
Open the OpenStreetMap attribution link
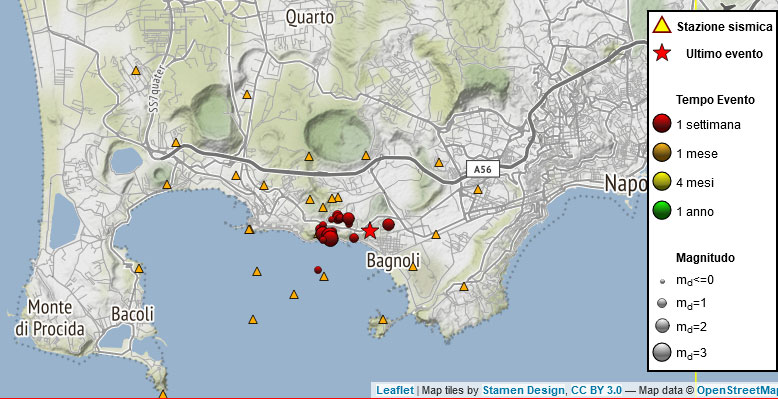737,391
